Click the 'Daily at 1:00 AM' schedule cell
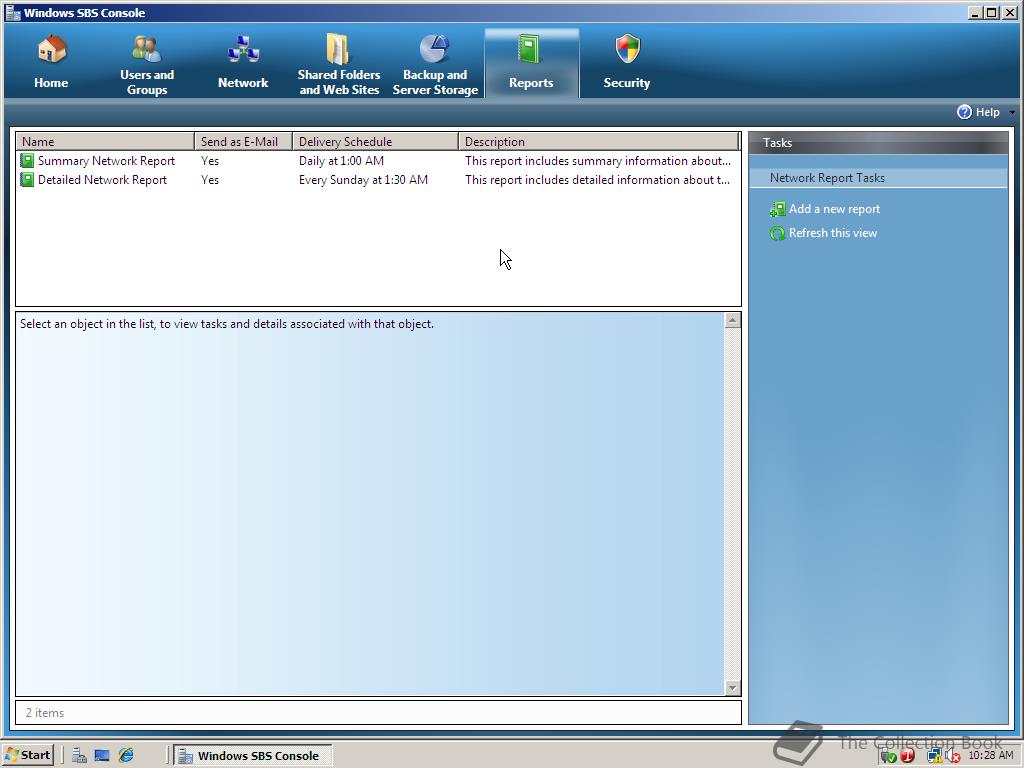 coord(341,161)
